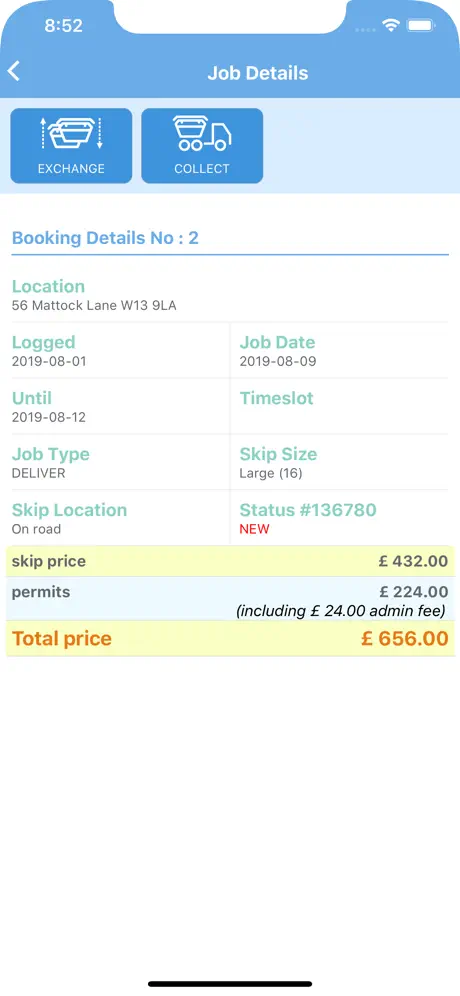The width and height of the screenshot is (460, 996).
Task: Tap the Wi-Fi status icon
Action: (x=391, y=25)
